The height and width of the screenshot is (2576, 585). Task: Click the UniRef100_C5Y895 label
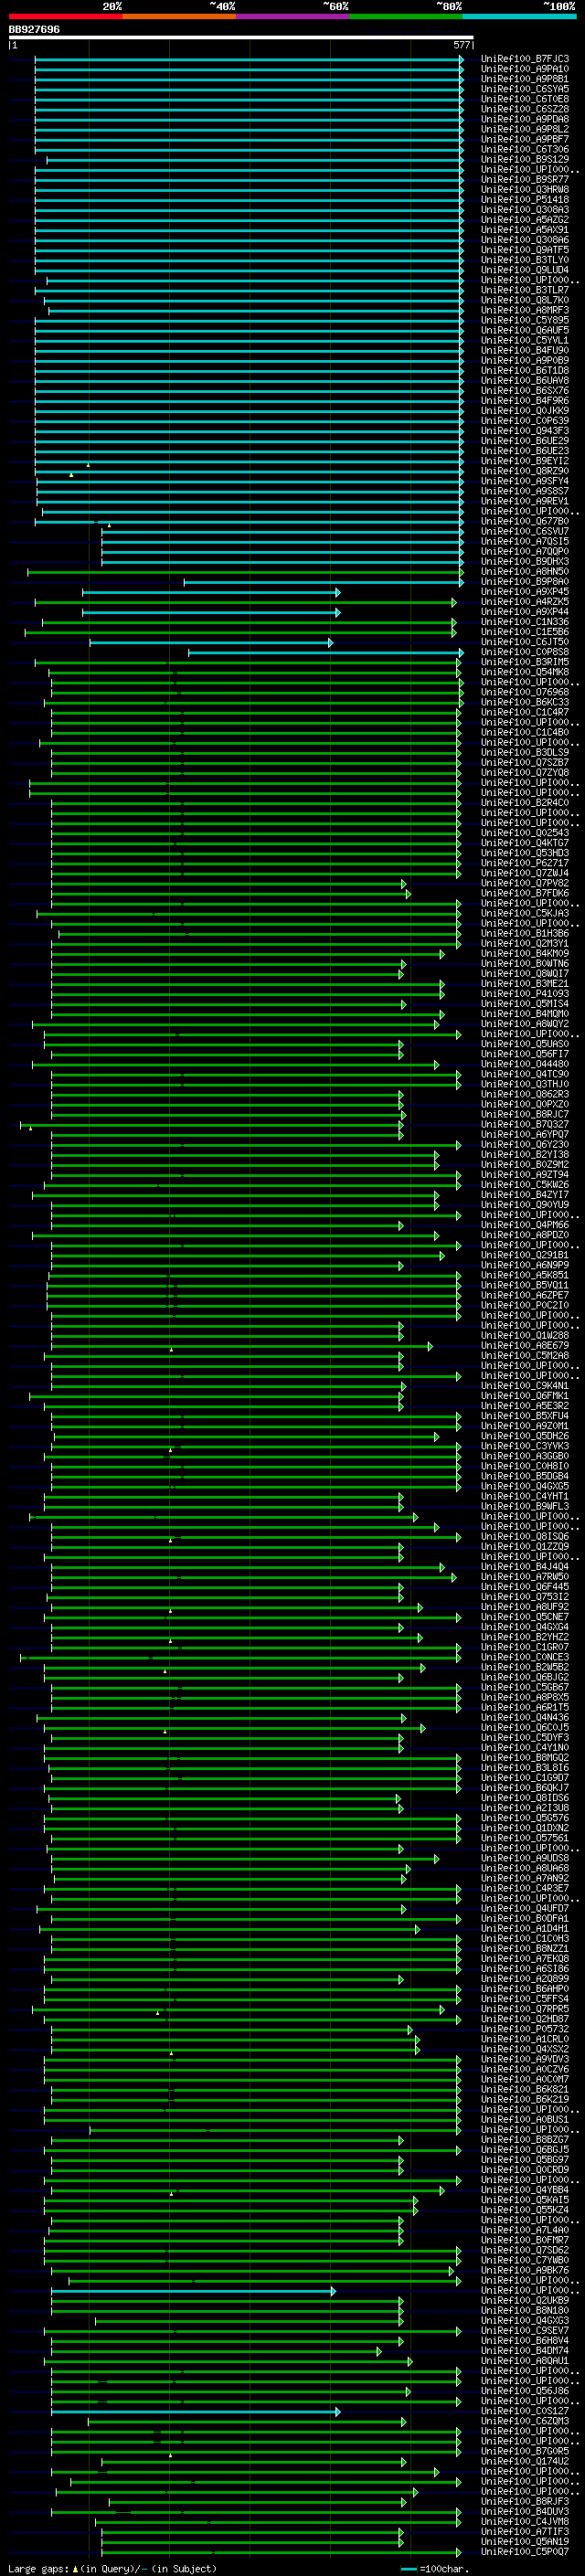524,320
